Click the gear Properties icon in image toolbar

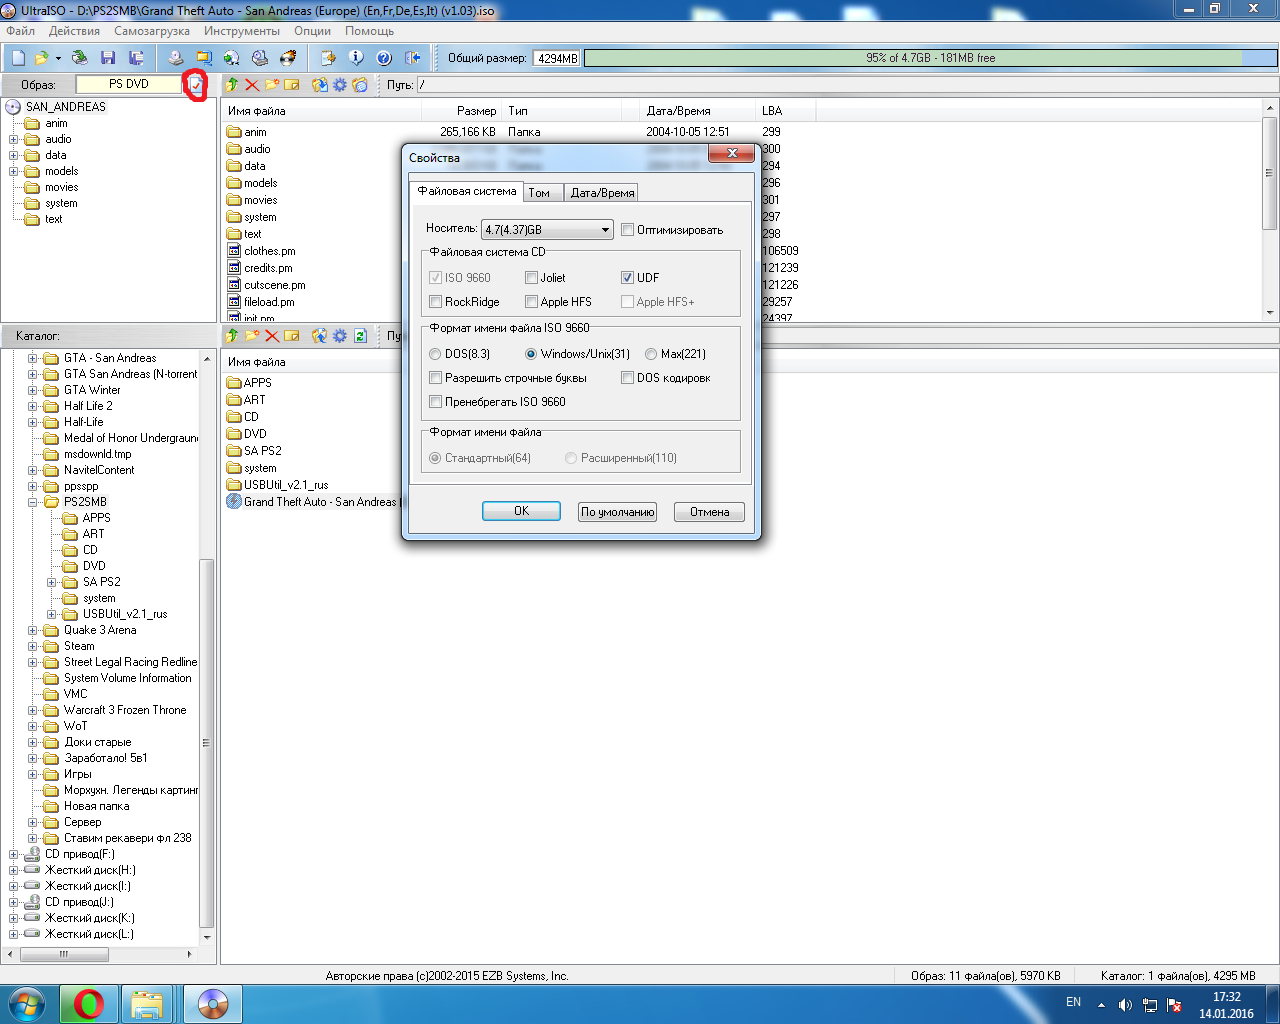tap(340, 85)
